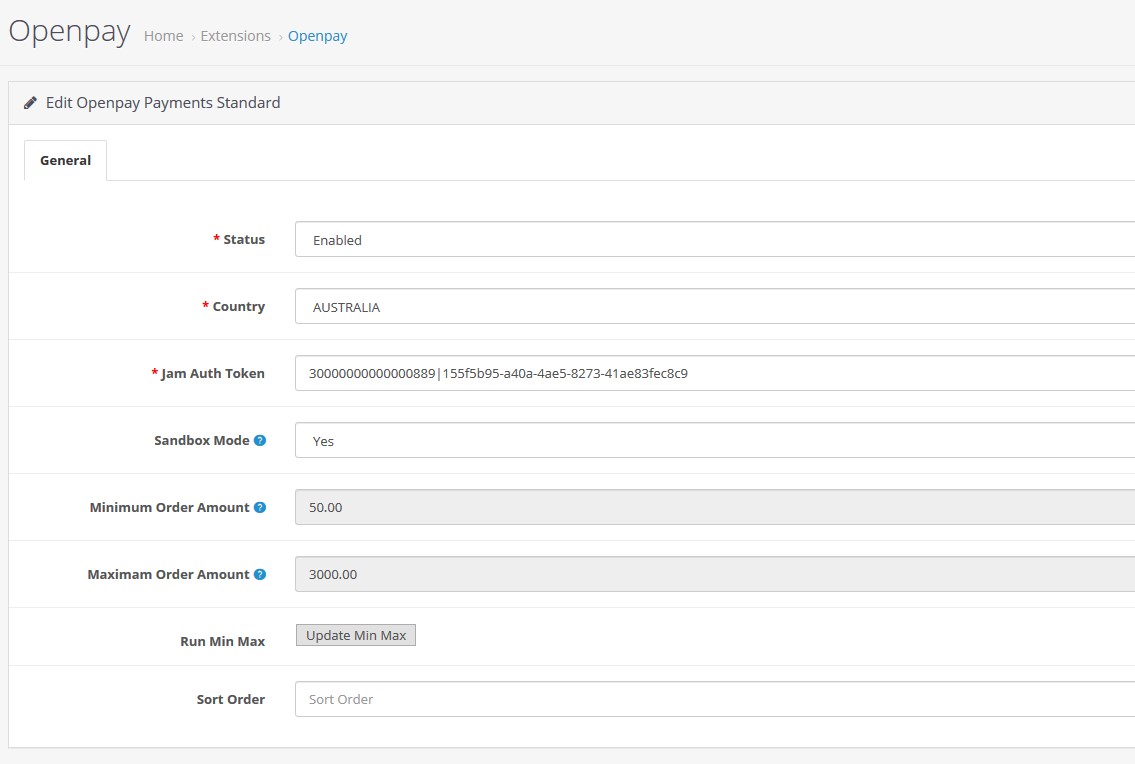
Task: Click the Maximam Order Amount help icon
Action: (x=260, y=574)
